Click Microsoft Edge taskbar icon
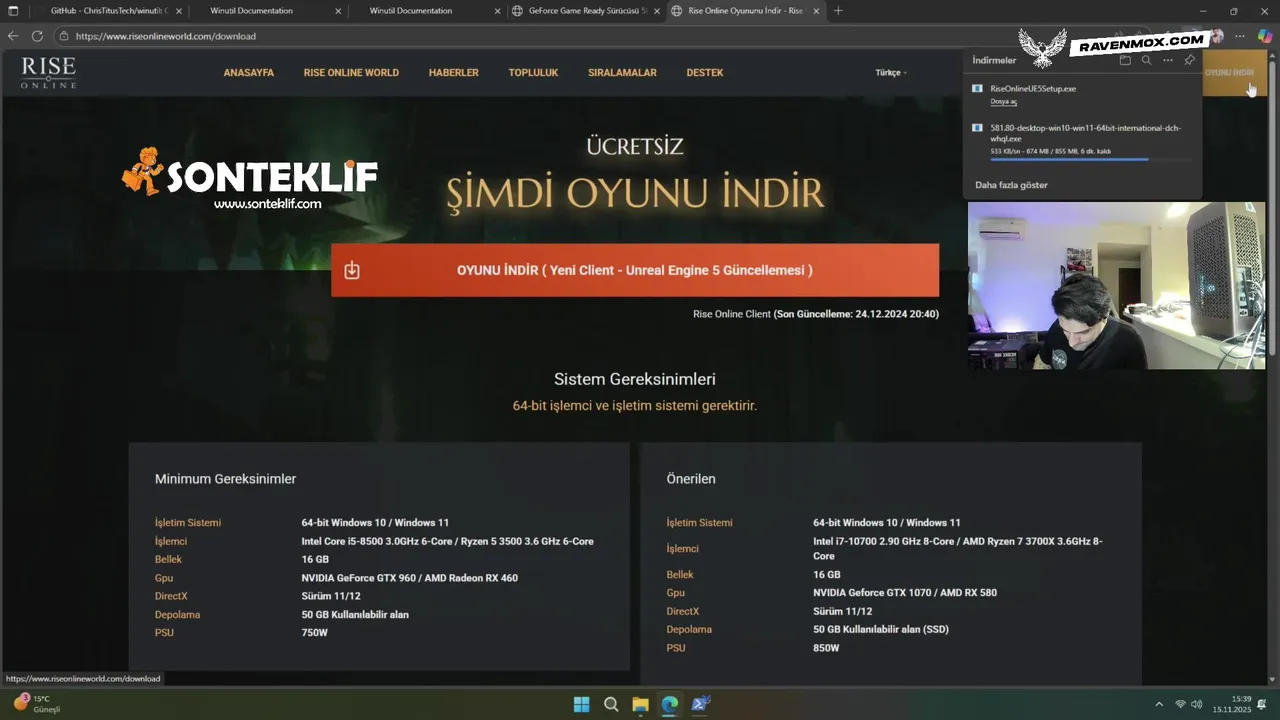 [x=670, y=704]
